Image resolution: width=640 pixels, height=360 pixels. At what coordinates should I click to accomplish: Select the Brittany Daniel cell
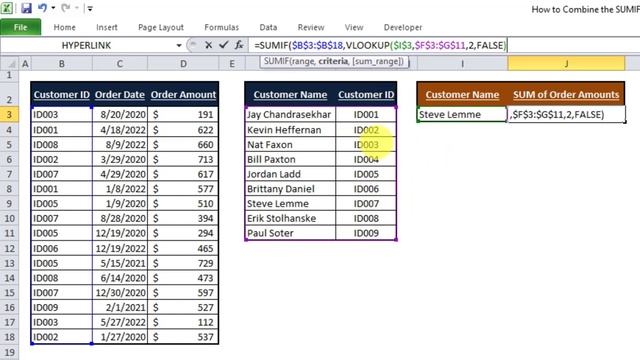coord(290,189)
